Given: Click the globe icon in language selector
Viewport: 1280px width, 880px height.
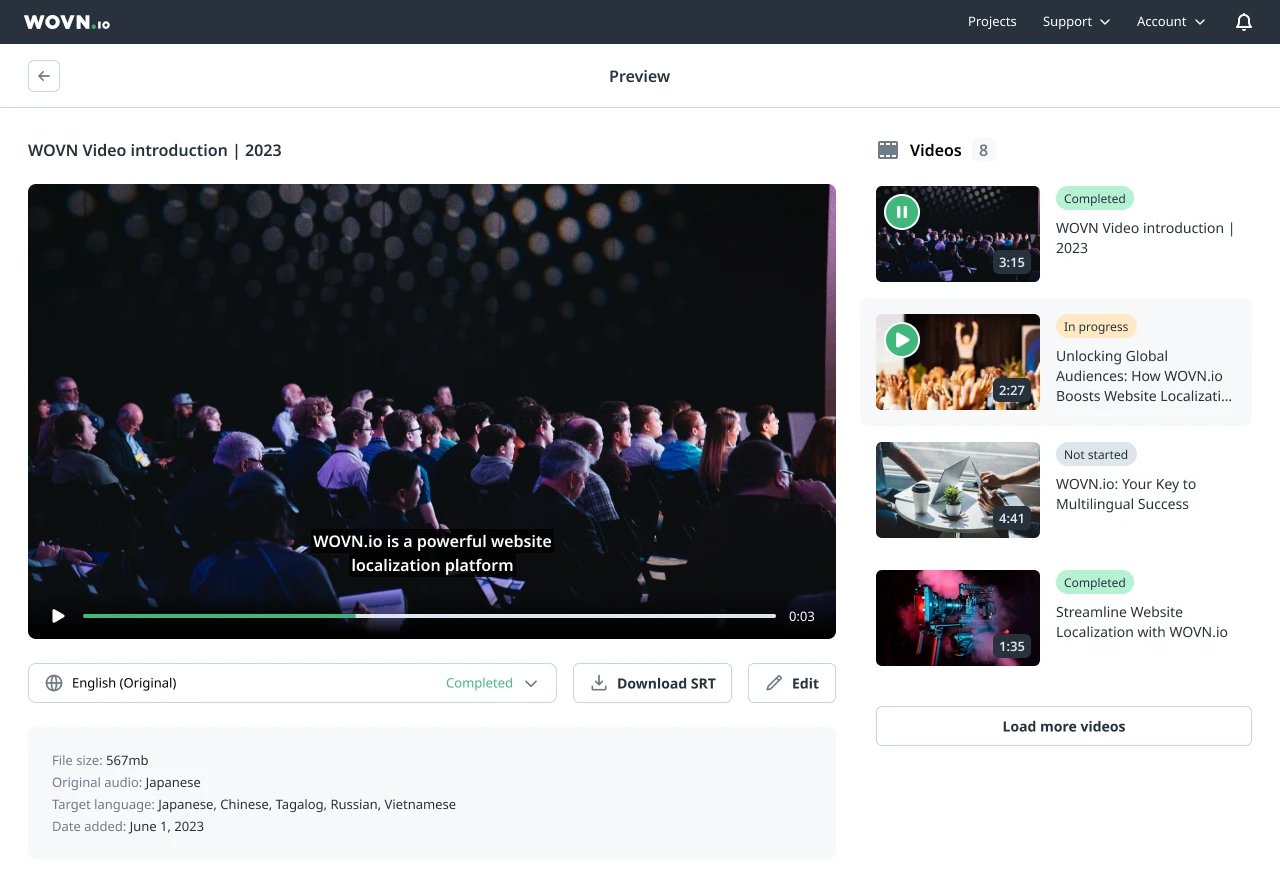Looking at the screenshot, I should [x=54, y=683].
